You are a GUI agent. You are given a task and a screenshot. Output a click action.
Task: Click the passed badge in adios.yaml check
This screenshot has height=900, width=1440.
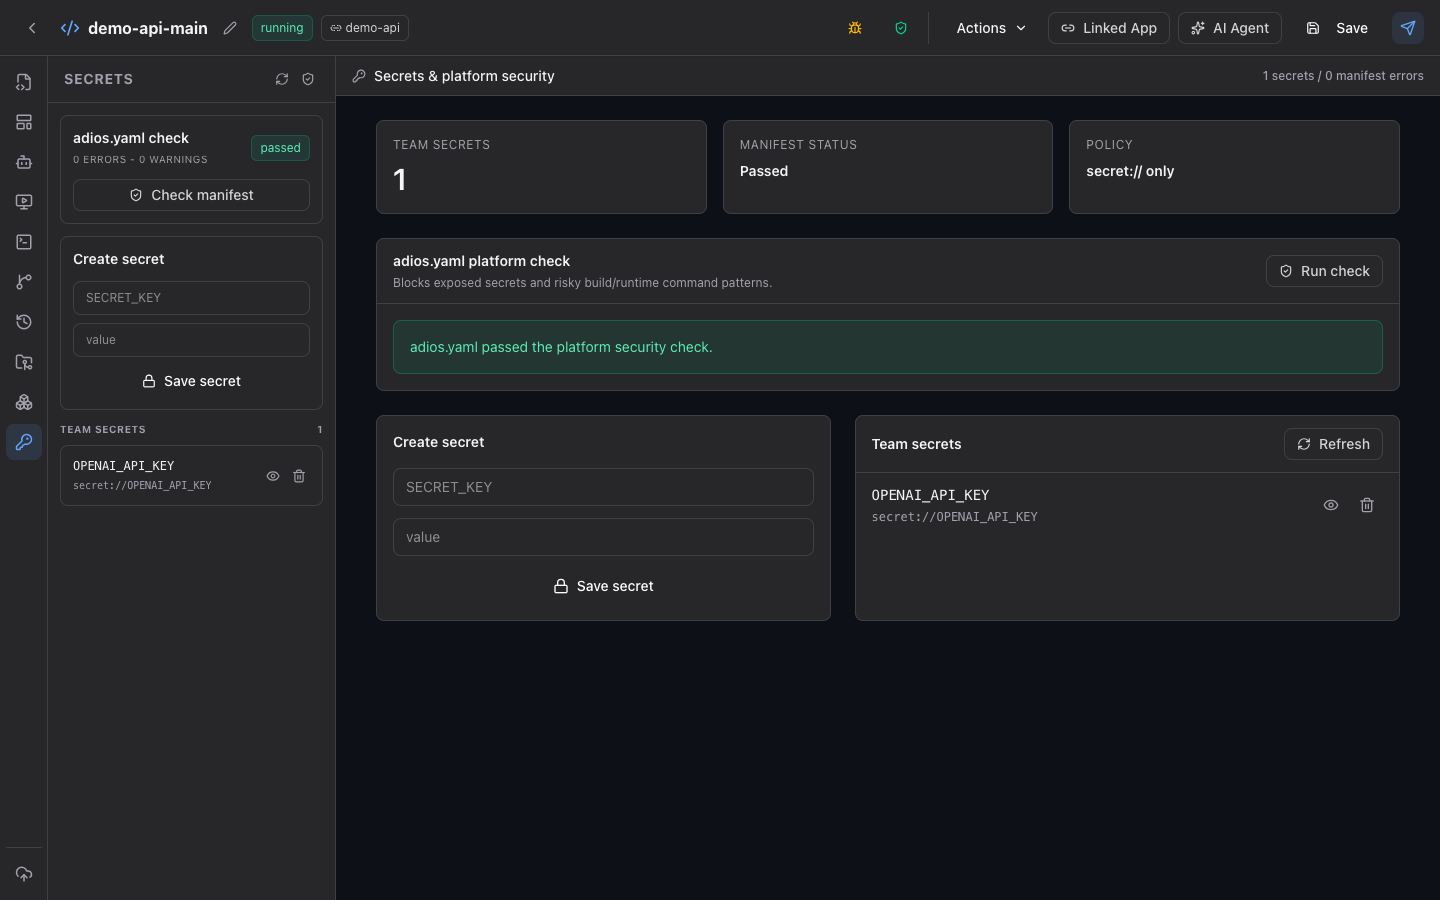coord(280,148)
